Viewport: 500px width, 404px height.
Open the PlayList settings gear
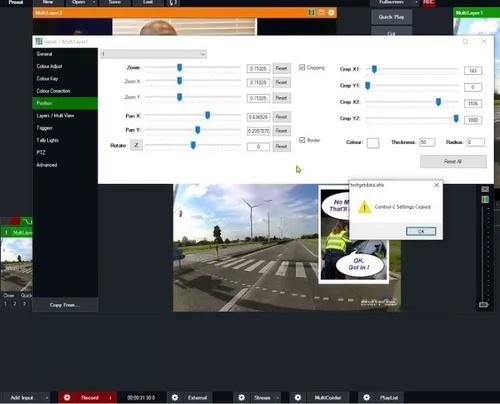(x=367, y=398)
